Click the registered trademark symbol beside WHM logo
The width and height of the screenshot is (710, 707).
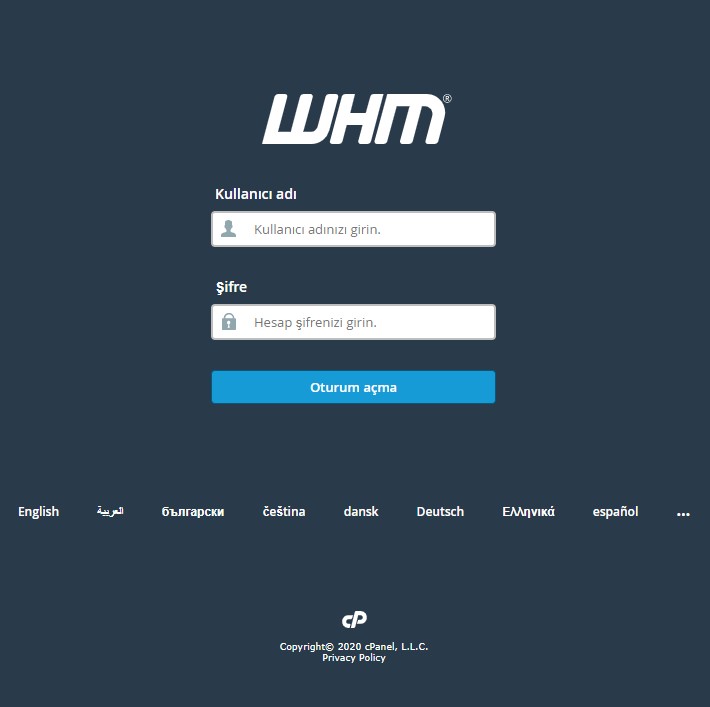click(x=447, y=99)
